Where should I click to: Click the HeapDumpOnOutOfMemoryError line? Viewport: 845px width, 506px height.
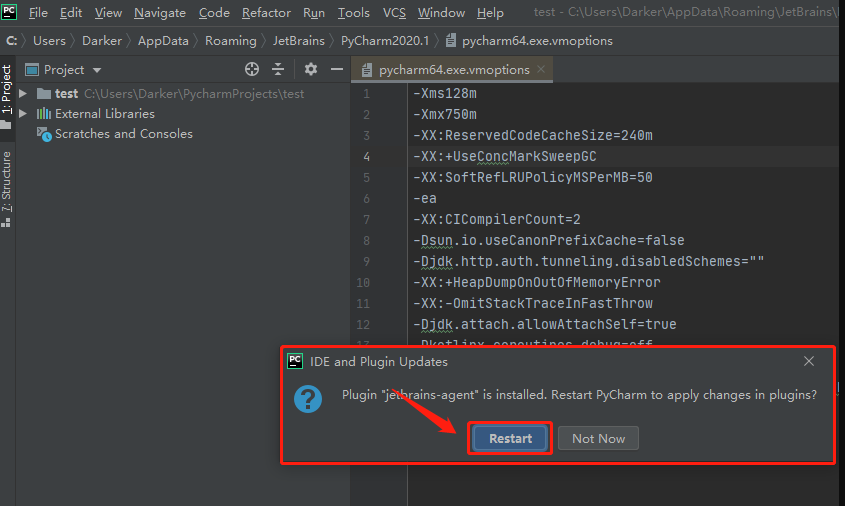(x=536, y=282)
